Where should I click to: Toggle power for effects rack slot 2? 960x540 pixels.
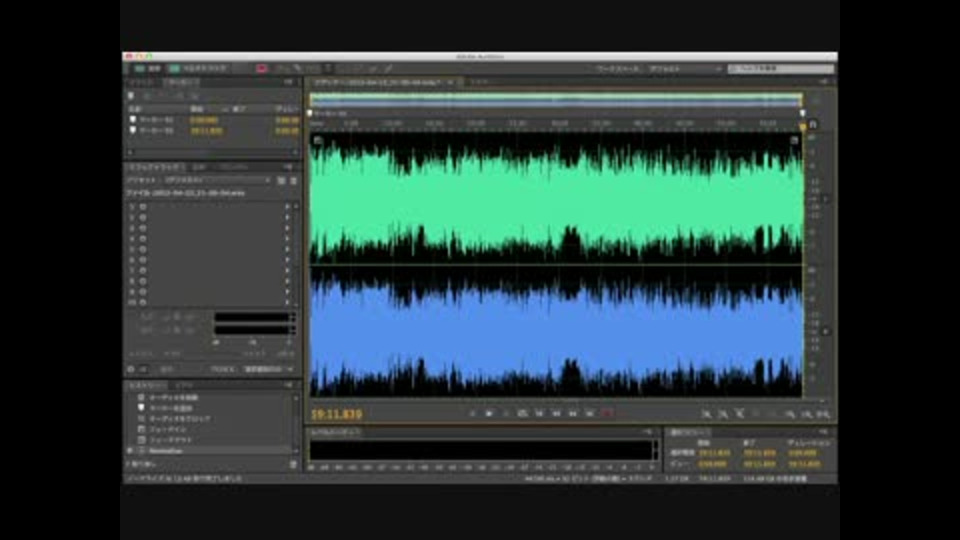tap(143, 217)
